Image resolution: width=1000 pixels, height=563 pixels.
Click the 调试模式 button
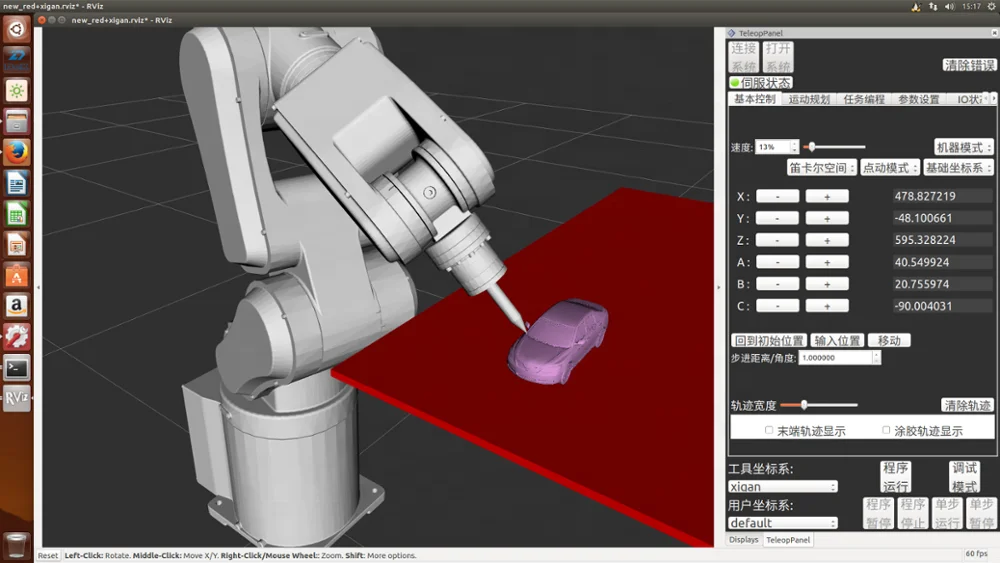coord(964,477)
